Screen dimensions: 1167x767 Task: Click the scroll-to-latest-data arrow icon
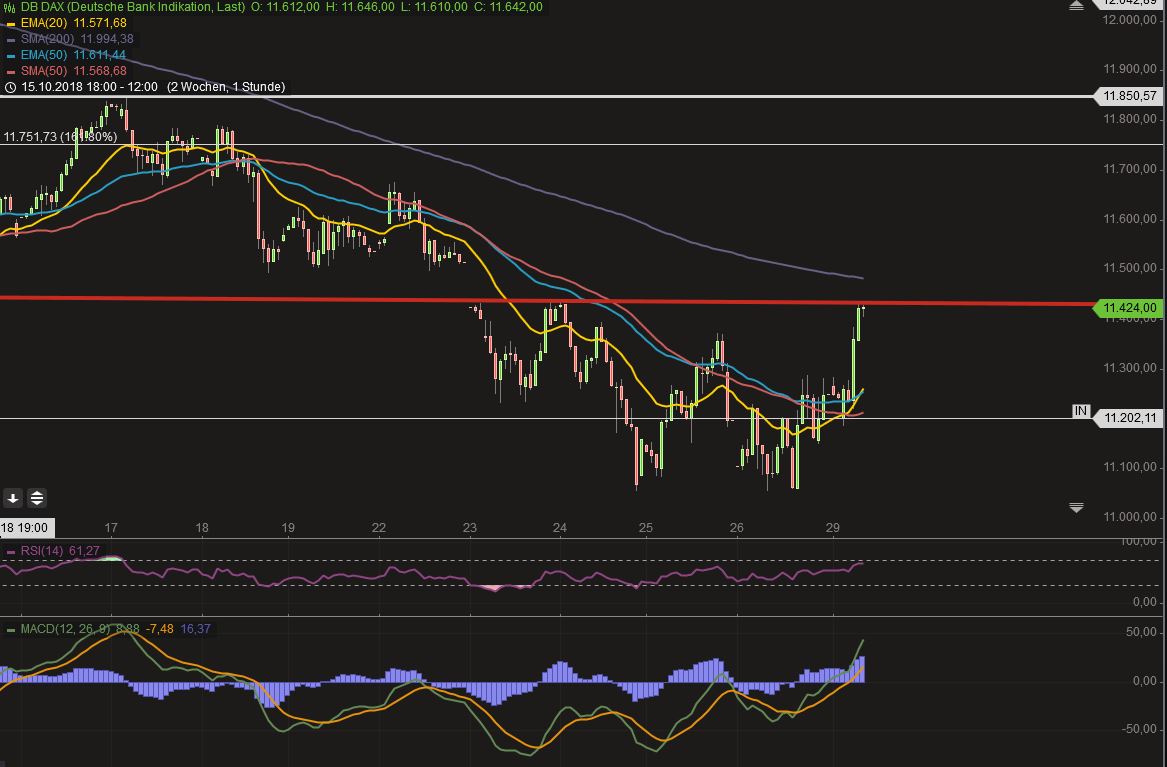[x=12, y=497]
